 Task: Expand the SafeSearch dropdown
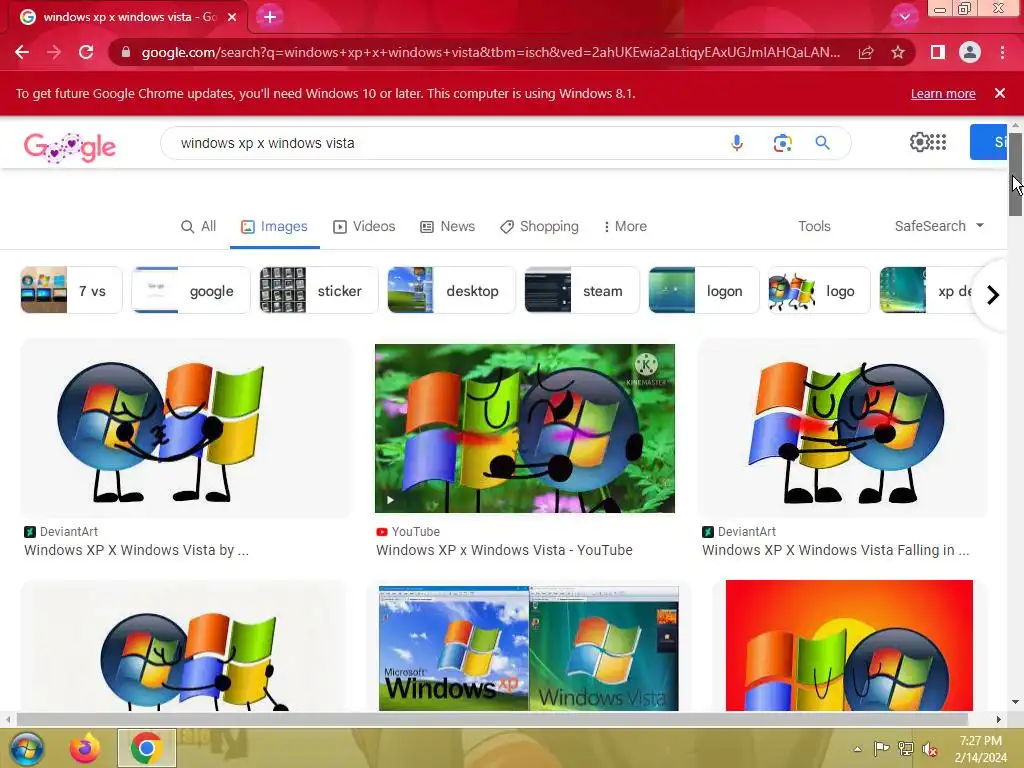939,226
